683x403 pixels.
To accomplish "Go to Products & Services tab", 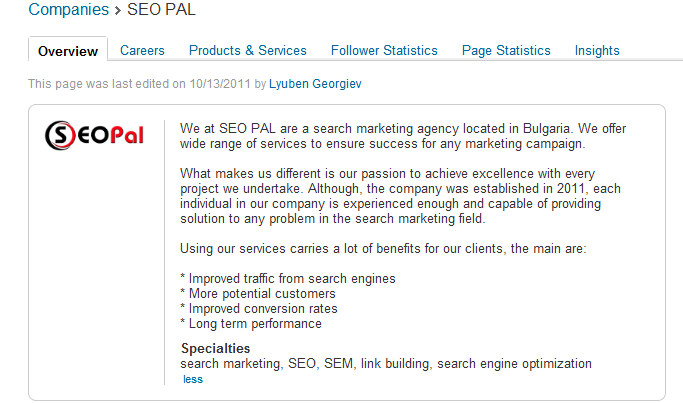I will pyautogui.click(x=247, y=51).
